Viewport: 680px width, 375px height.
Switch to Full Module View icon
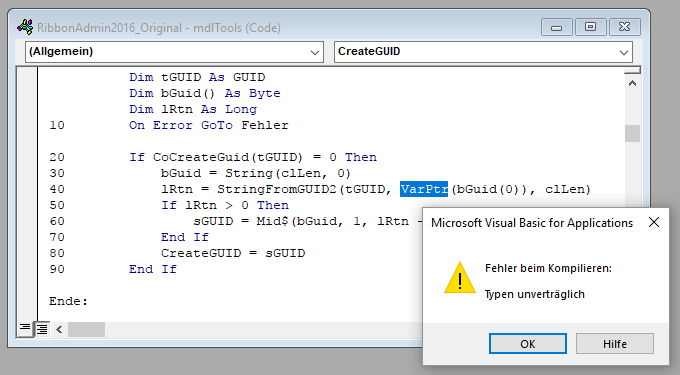pos(42,329)
